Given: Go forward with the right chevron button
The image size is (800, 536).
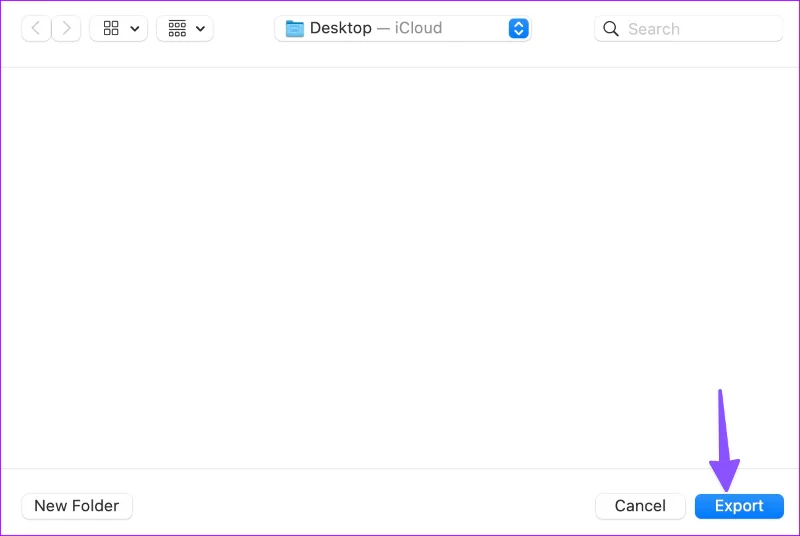Looking at the screenshot, I should (x=66, y=29).
